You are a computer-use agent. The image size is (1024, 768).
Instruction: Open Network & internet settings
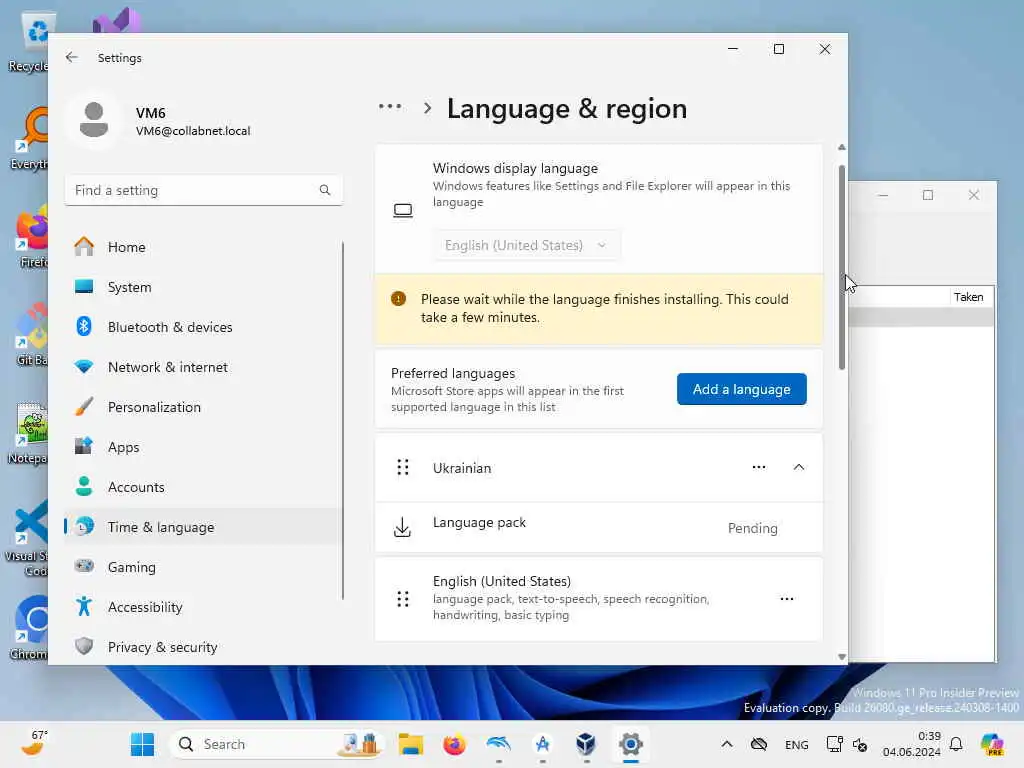click(x=204, y=367)
